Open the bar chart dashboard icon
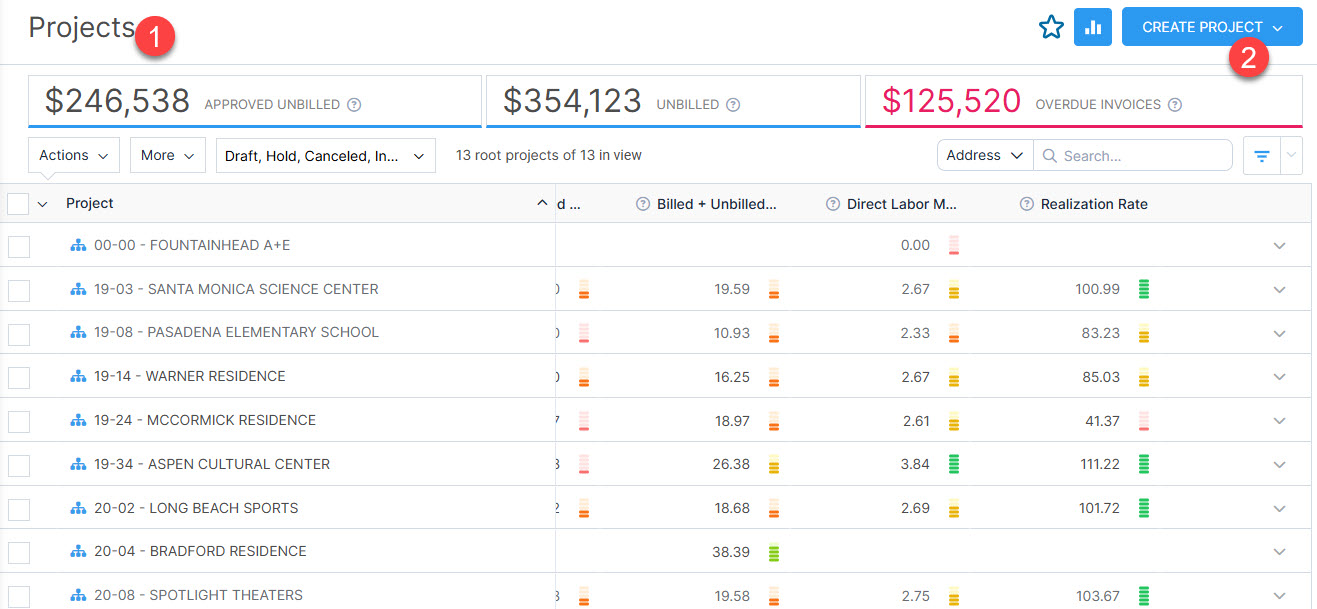Viewport: 1317px width, 609px height. pos(1092,27)
